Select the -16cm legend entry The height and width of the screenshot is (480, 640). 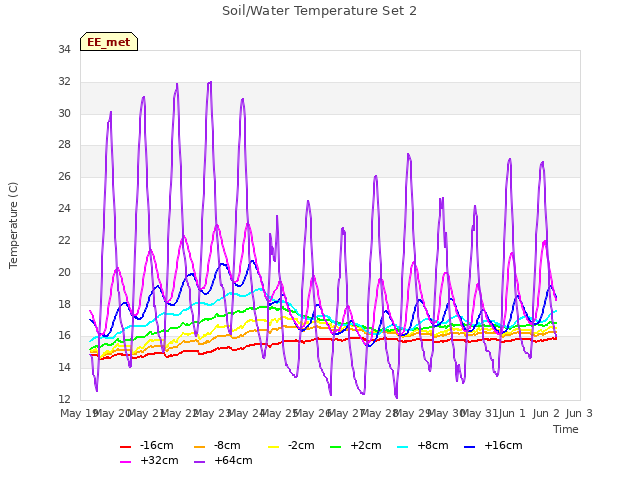pos(147,445)
